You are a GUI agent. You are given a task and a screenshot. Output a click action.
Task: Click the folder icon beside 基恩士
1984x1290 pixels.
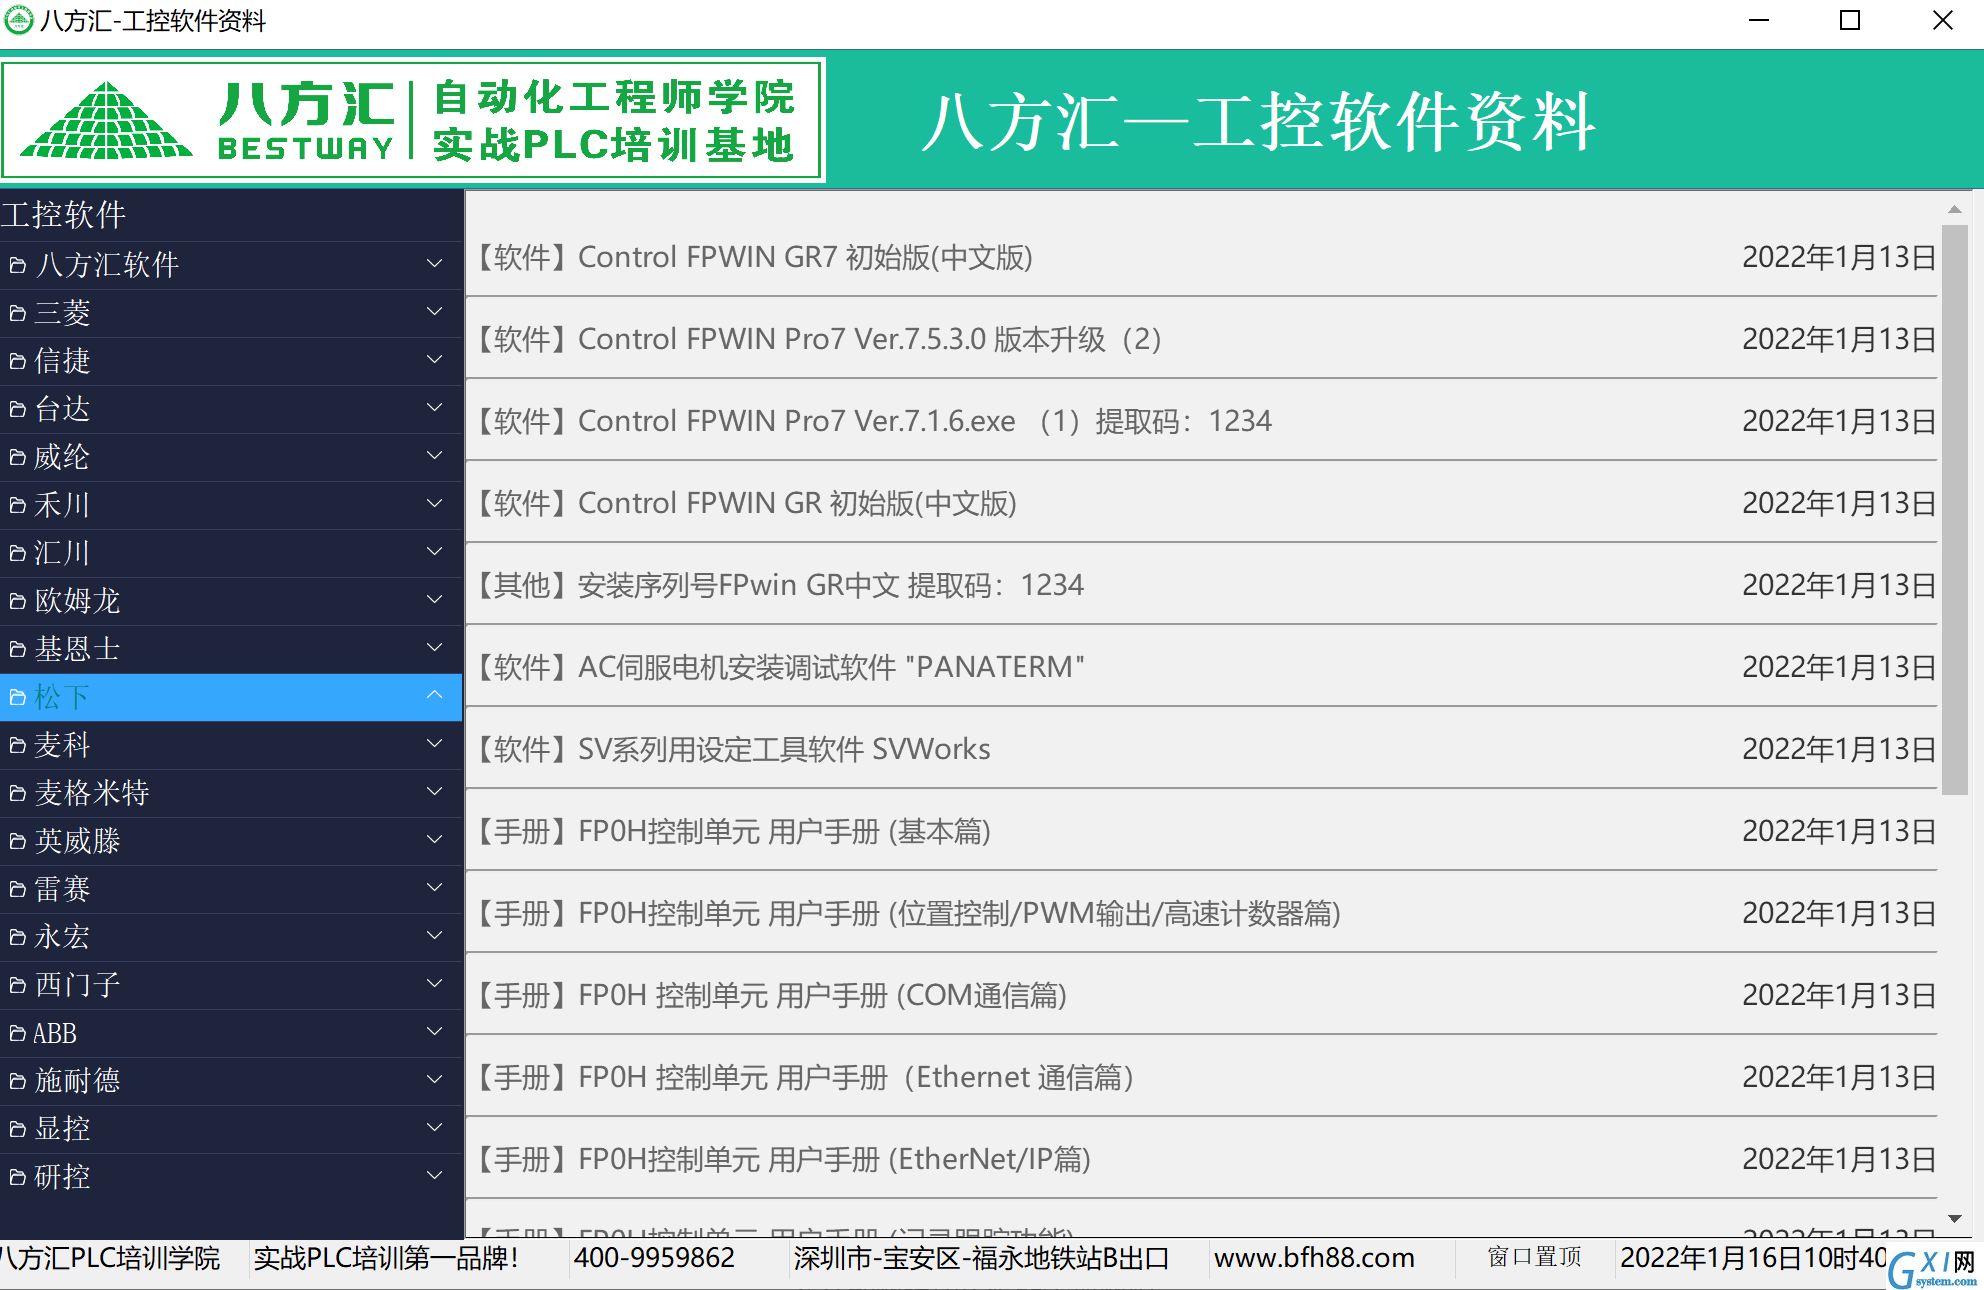(17, 649)
